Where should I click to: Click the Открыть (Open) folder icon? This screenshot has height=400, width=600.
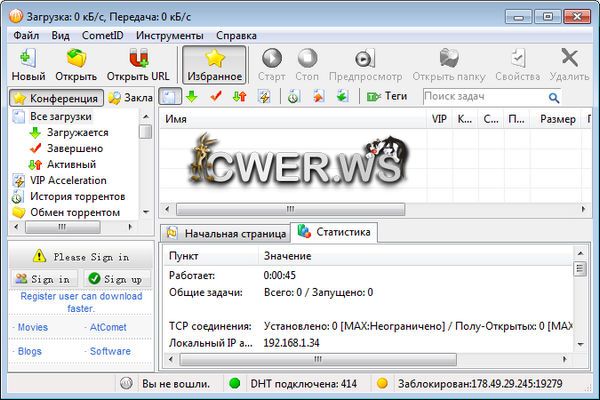[x=76, y=58]
